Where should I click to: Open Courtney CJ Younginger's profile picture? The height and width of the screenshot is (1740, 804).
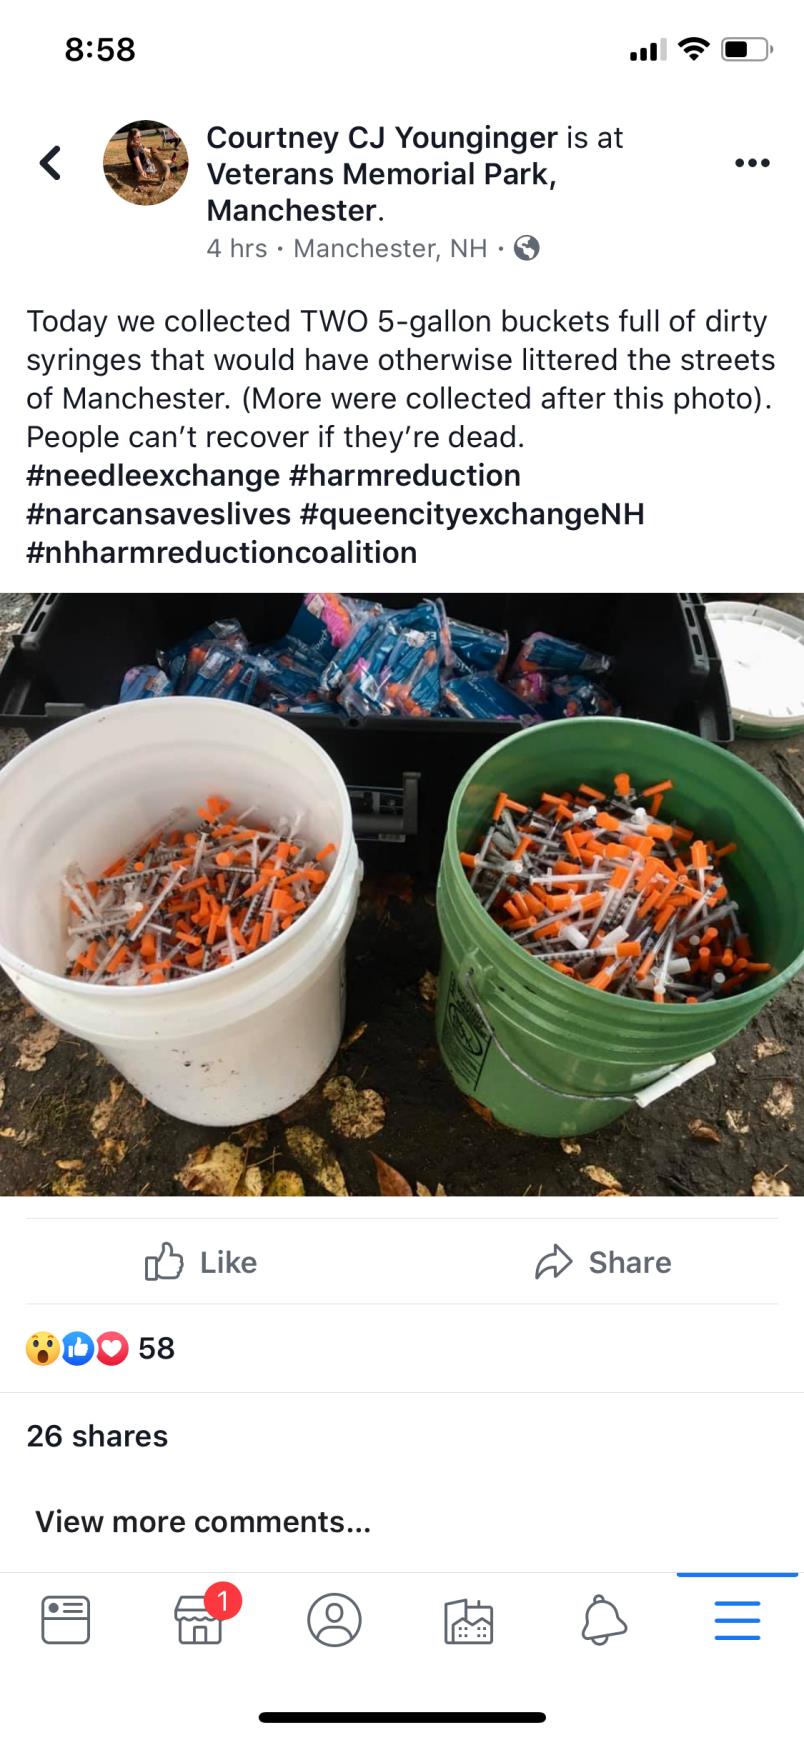[x=146, y=163]
